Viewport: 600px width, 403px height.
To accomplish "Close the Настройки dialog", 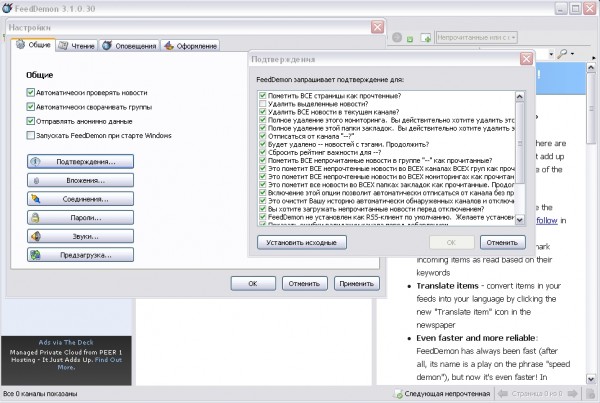I will click(377, 27).
